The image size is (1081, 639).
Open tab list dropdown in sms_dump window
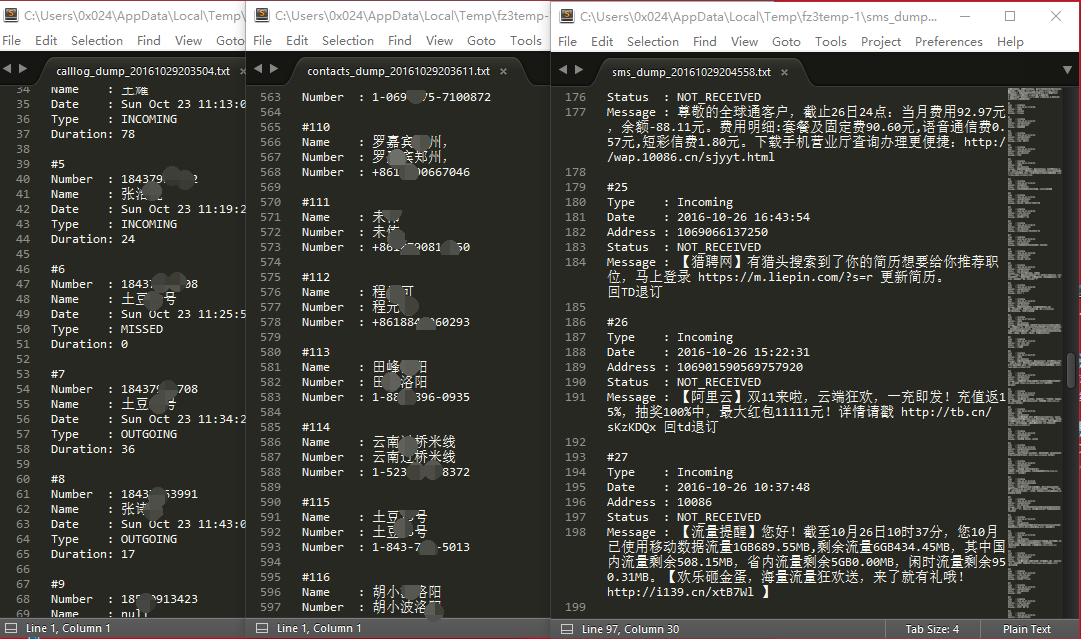[x=1067, y=70]
